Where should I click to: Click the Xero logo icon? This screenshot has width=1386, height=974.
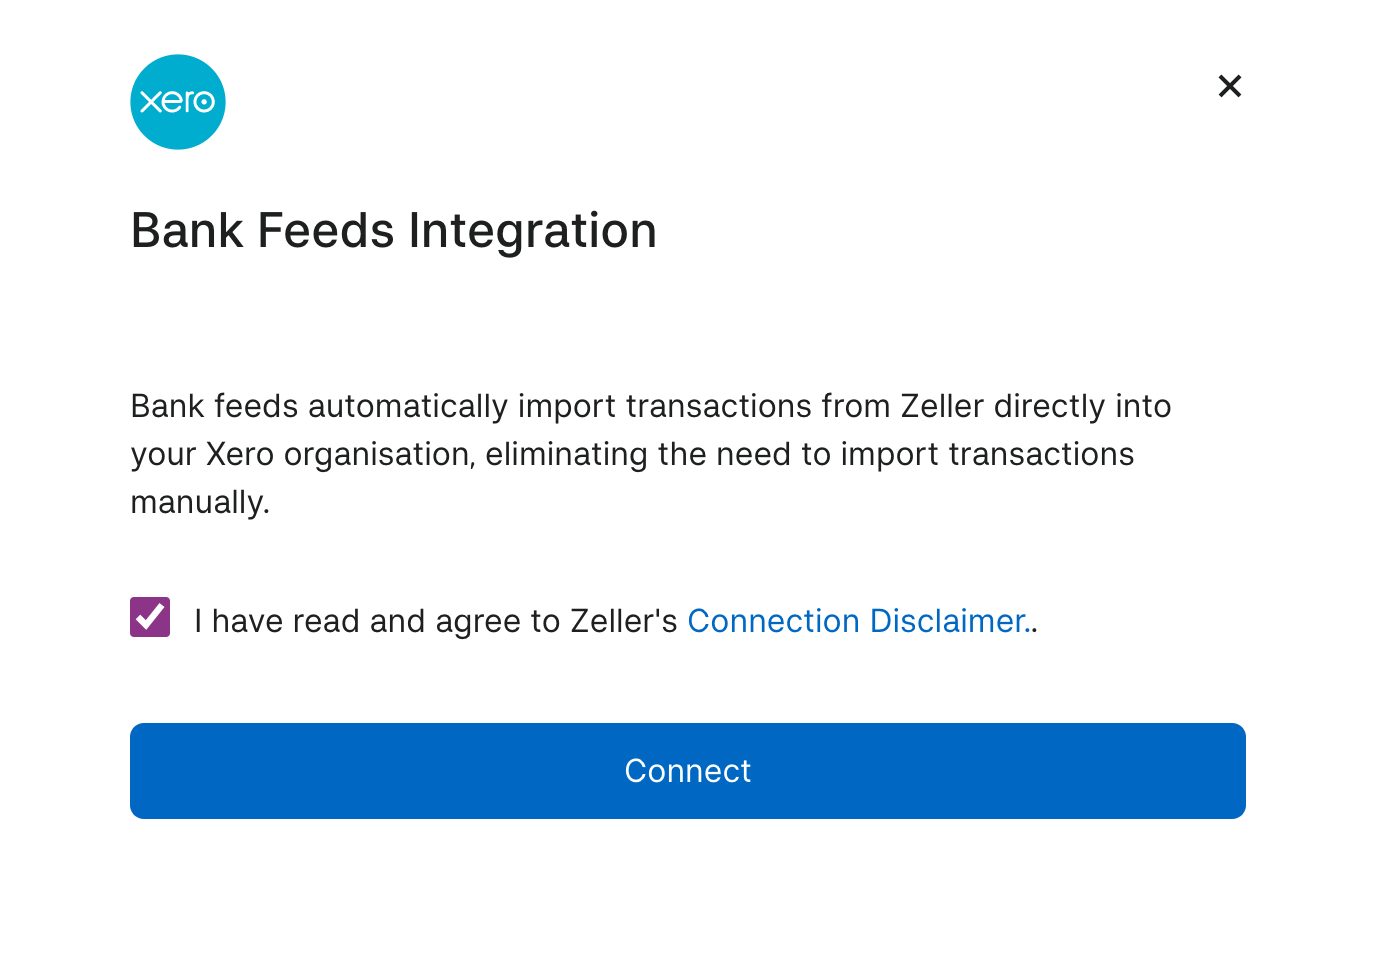[178, 102]
